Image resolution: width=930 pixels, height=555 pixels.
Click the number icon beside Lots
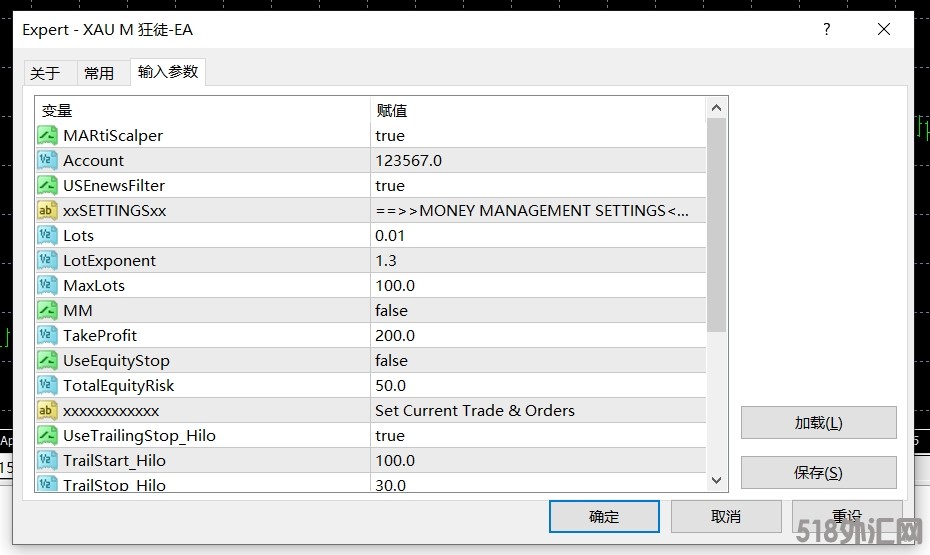click(47, 235)
